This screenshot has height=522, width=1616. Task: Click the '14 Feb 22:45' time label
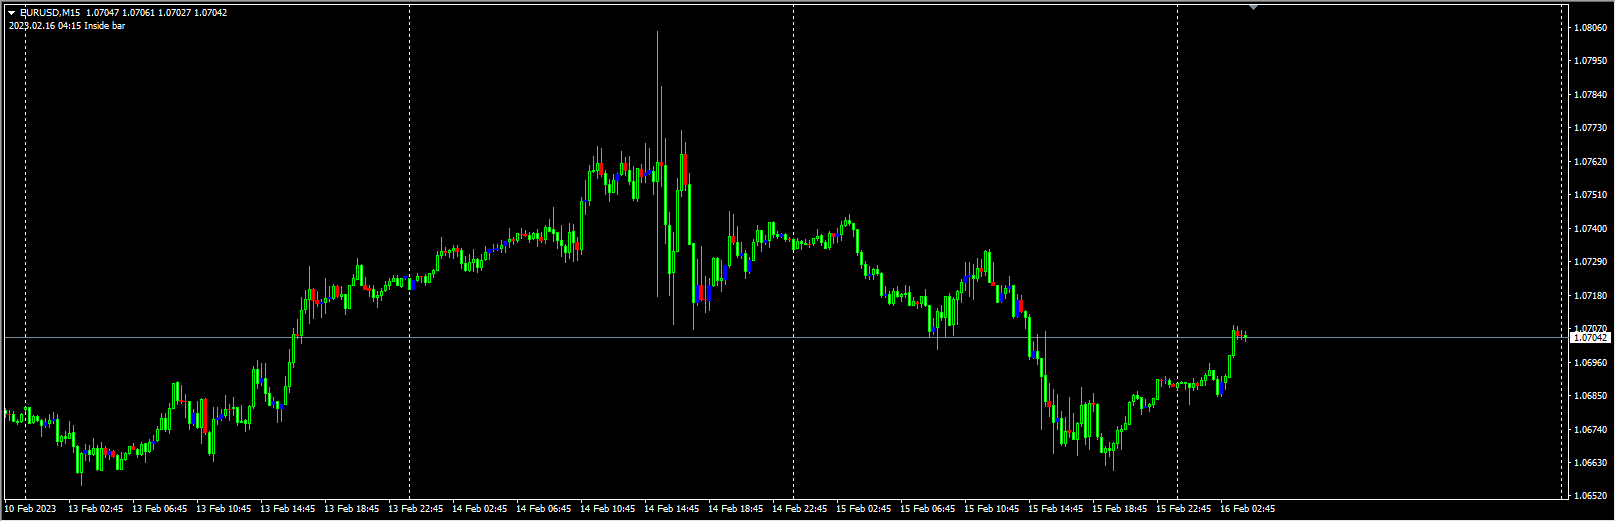click(x=800, y=509)
